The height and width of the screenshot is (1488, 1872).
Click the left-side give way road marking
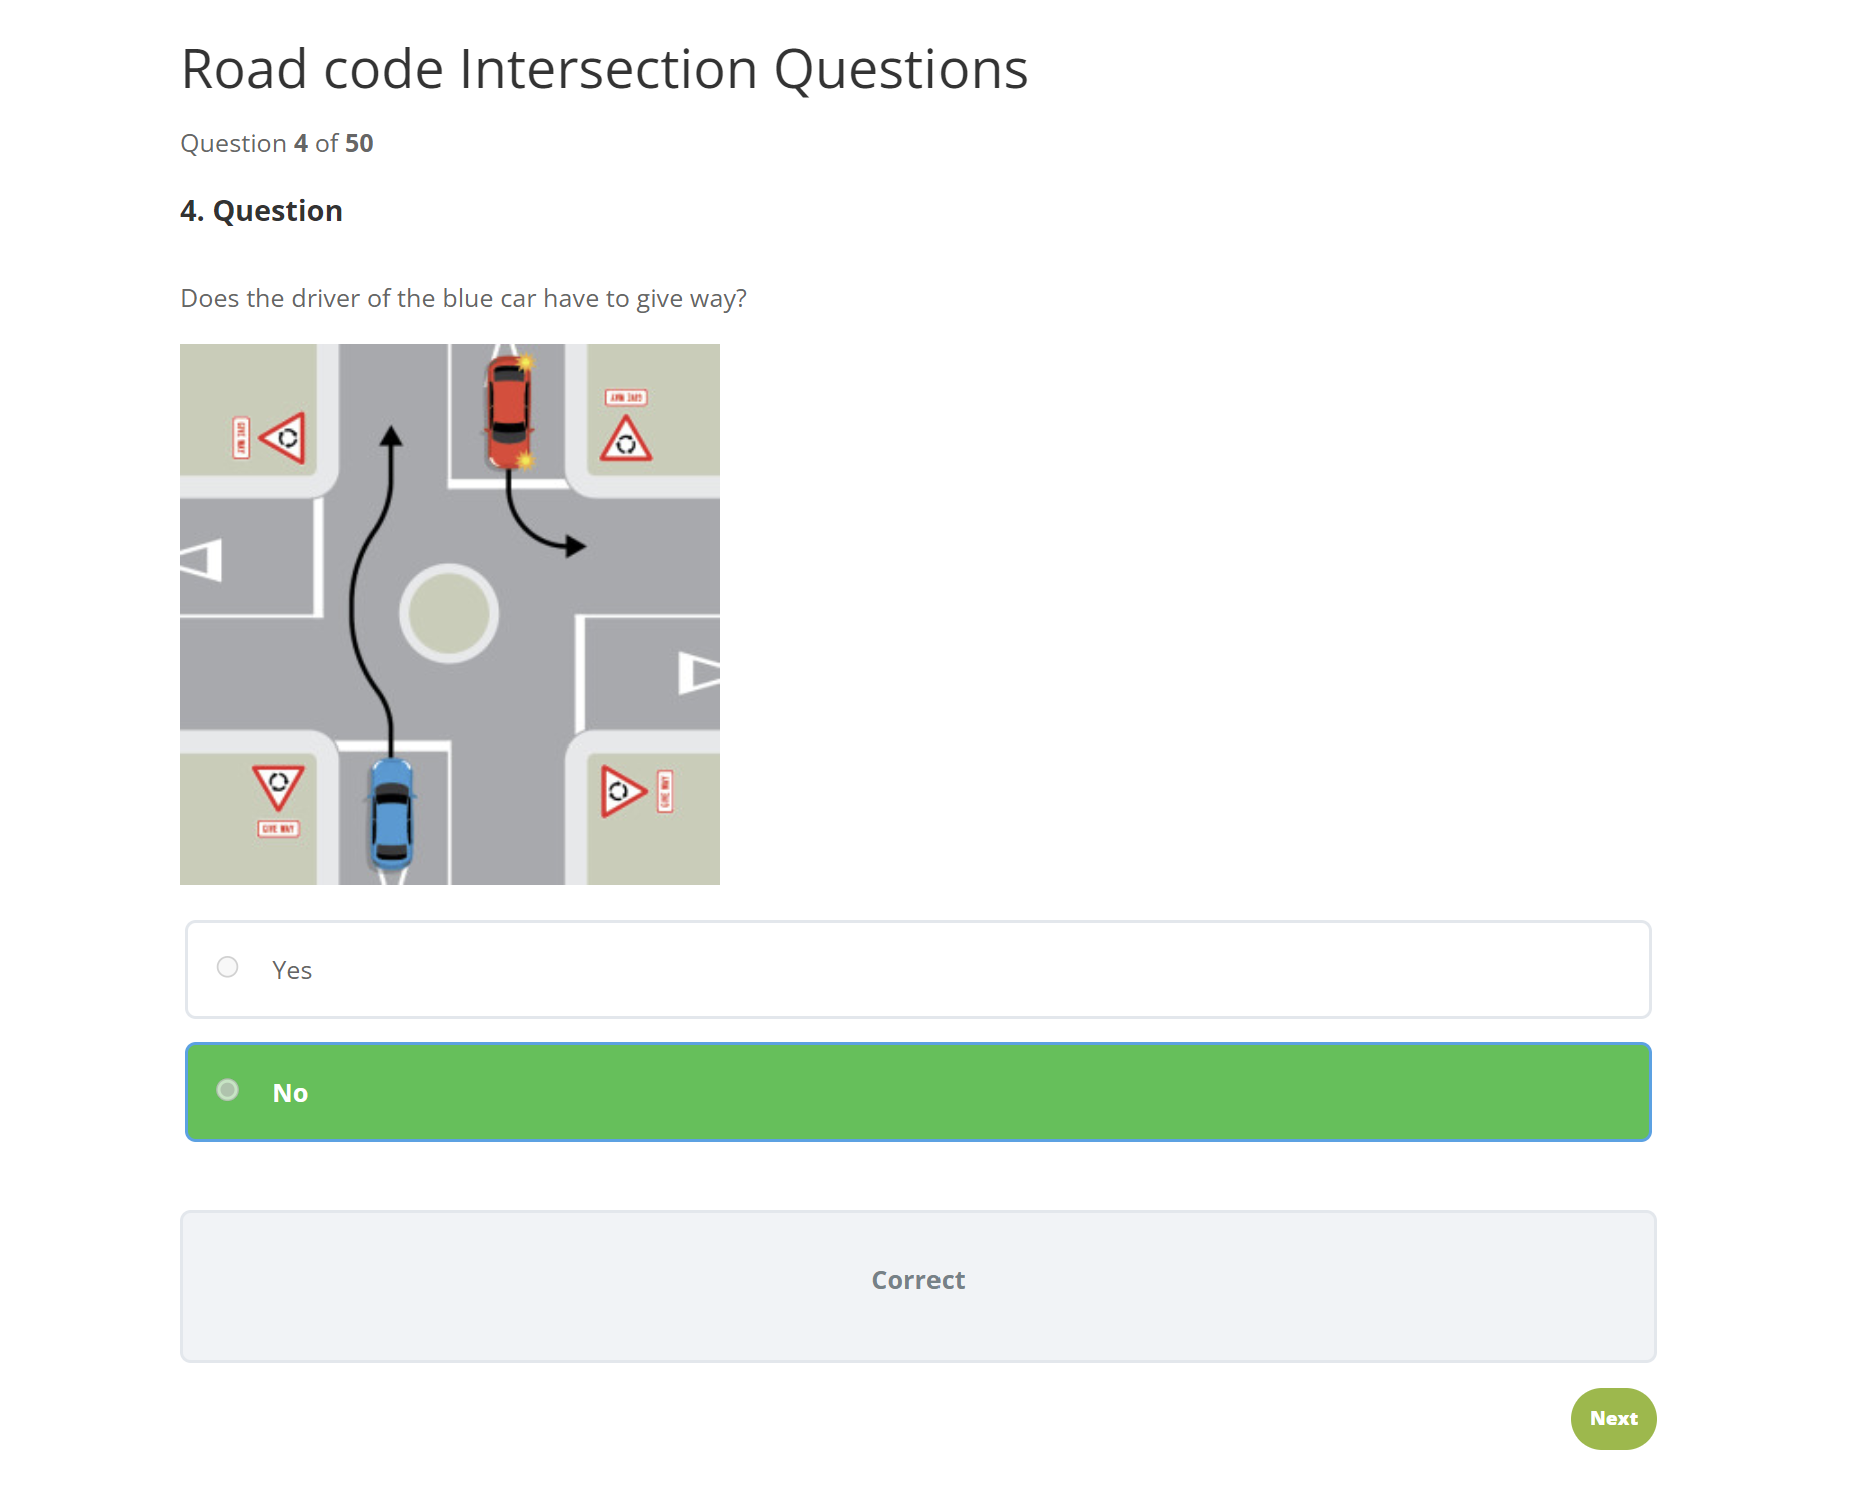[201, 560]
